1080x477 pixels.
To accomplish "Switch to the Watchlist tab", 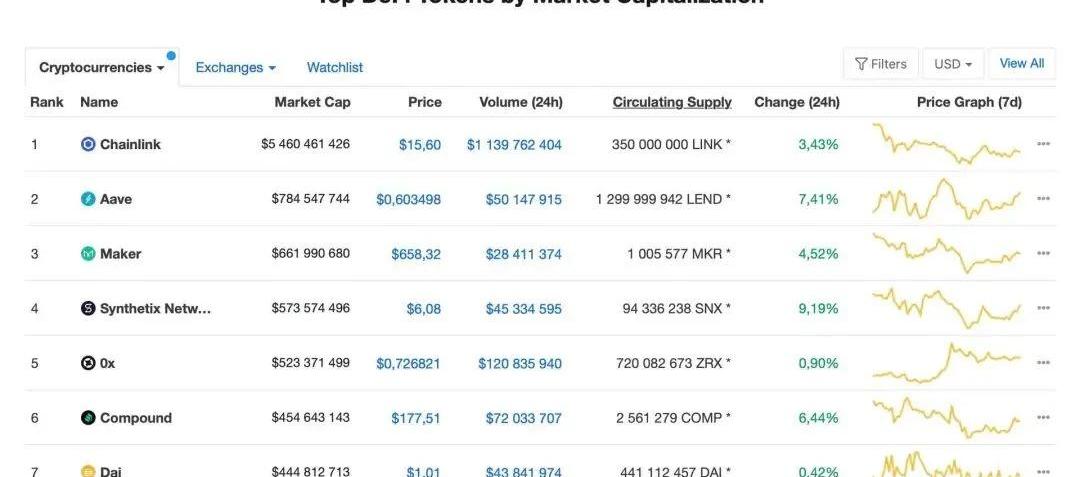I will pos(335,67).
